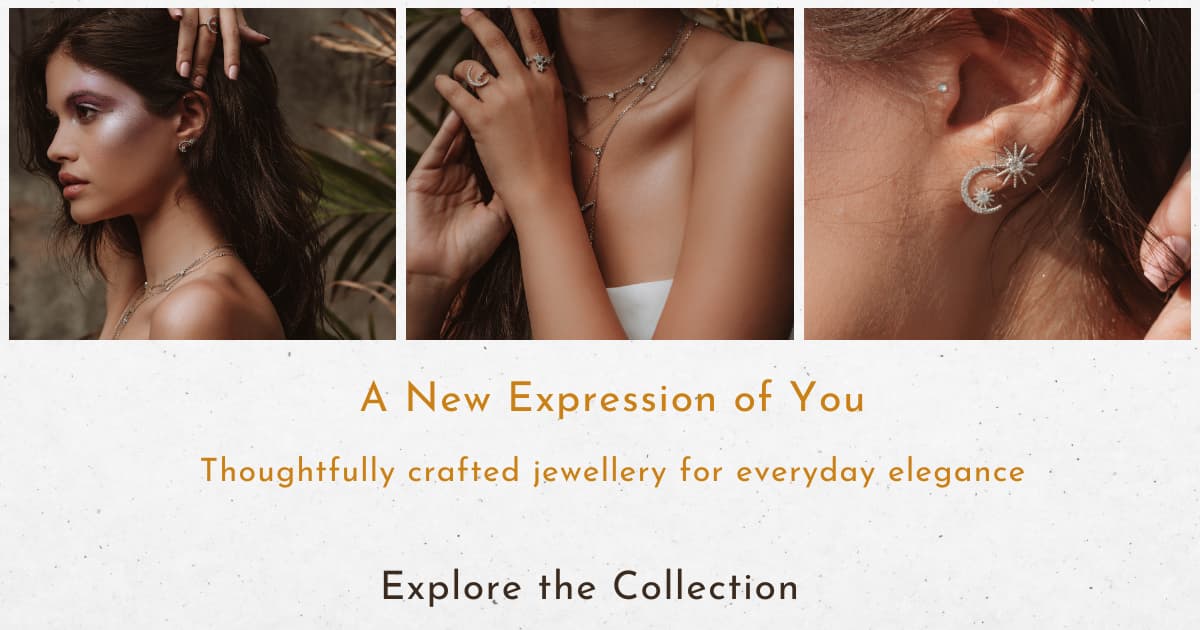Click the white strapless top in middle photo
Screen dimensions: 1200x630
[x=640, y=308]
